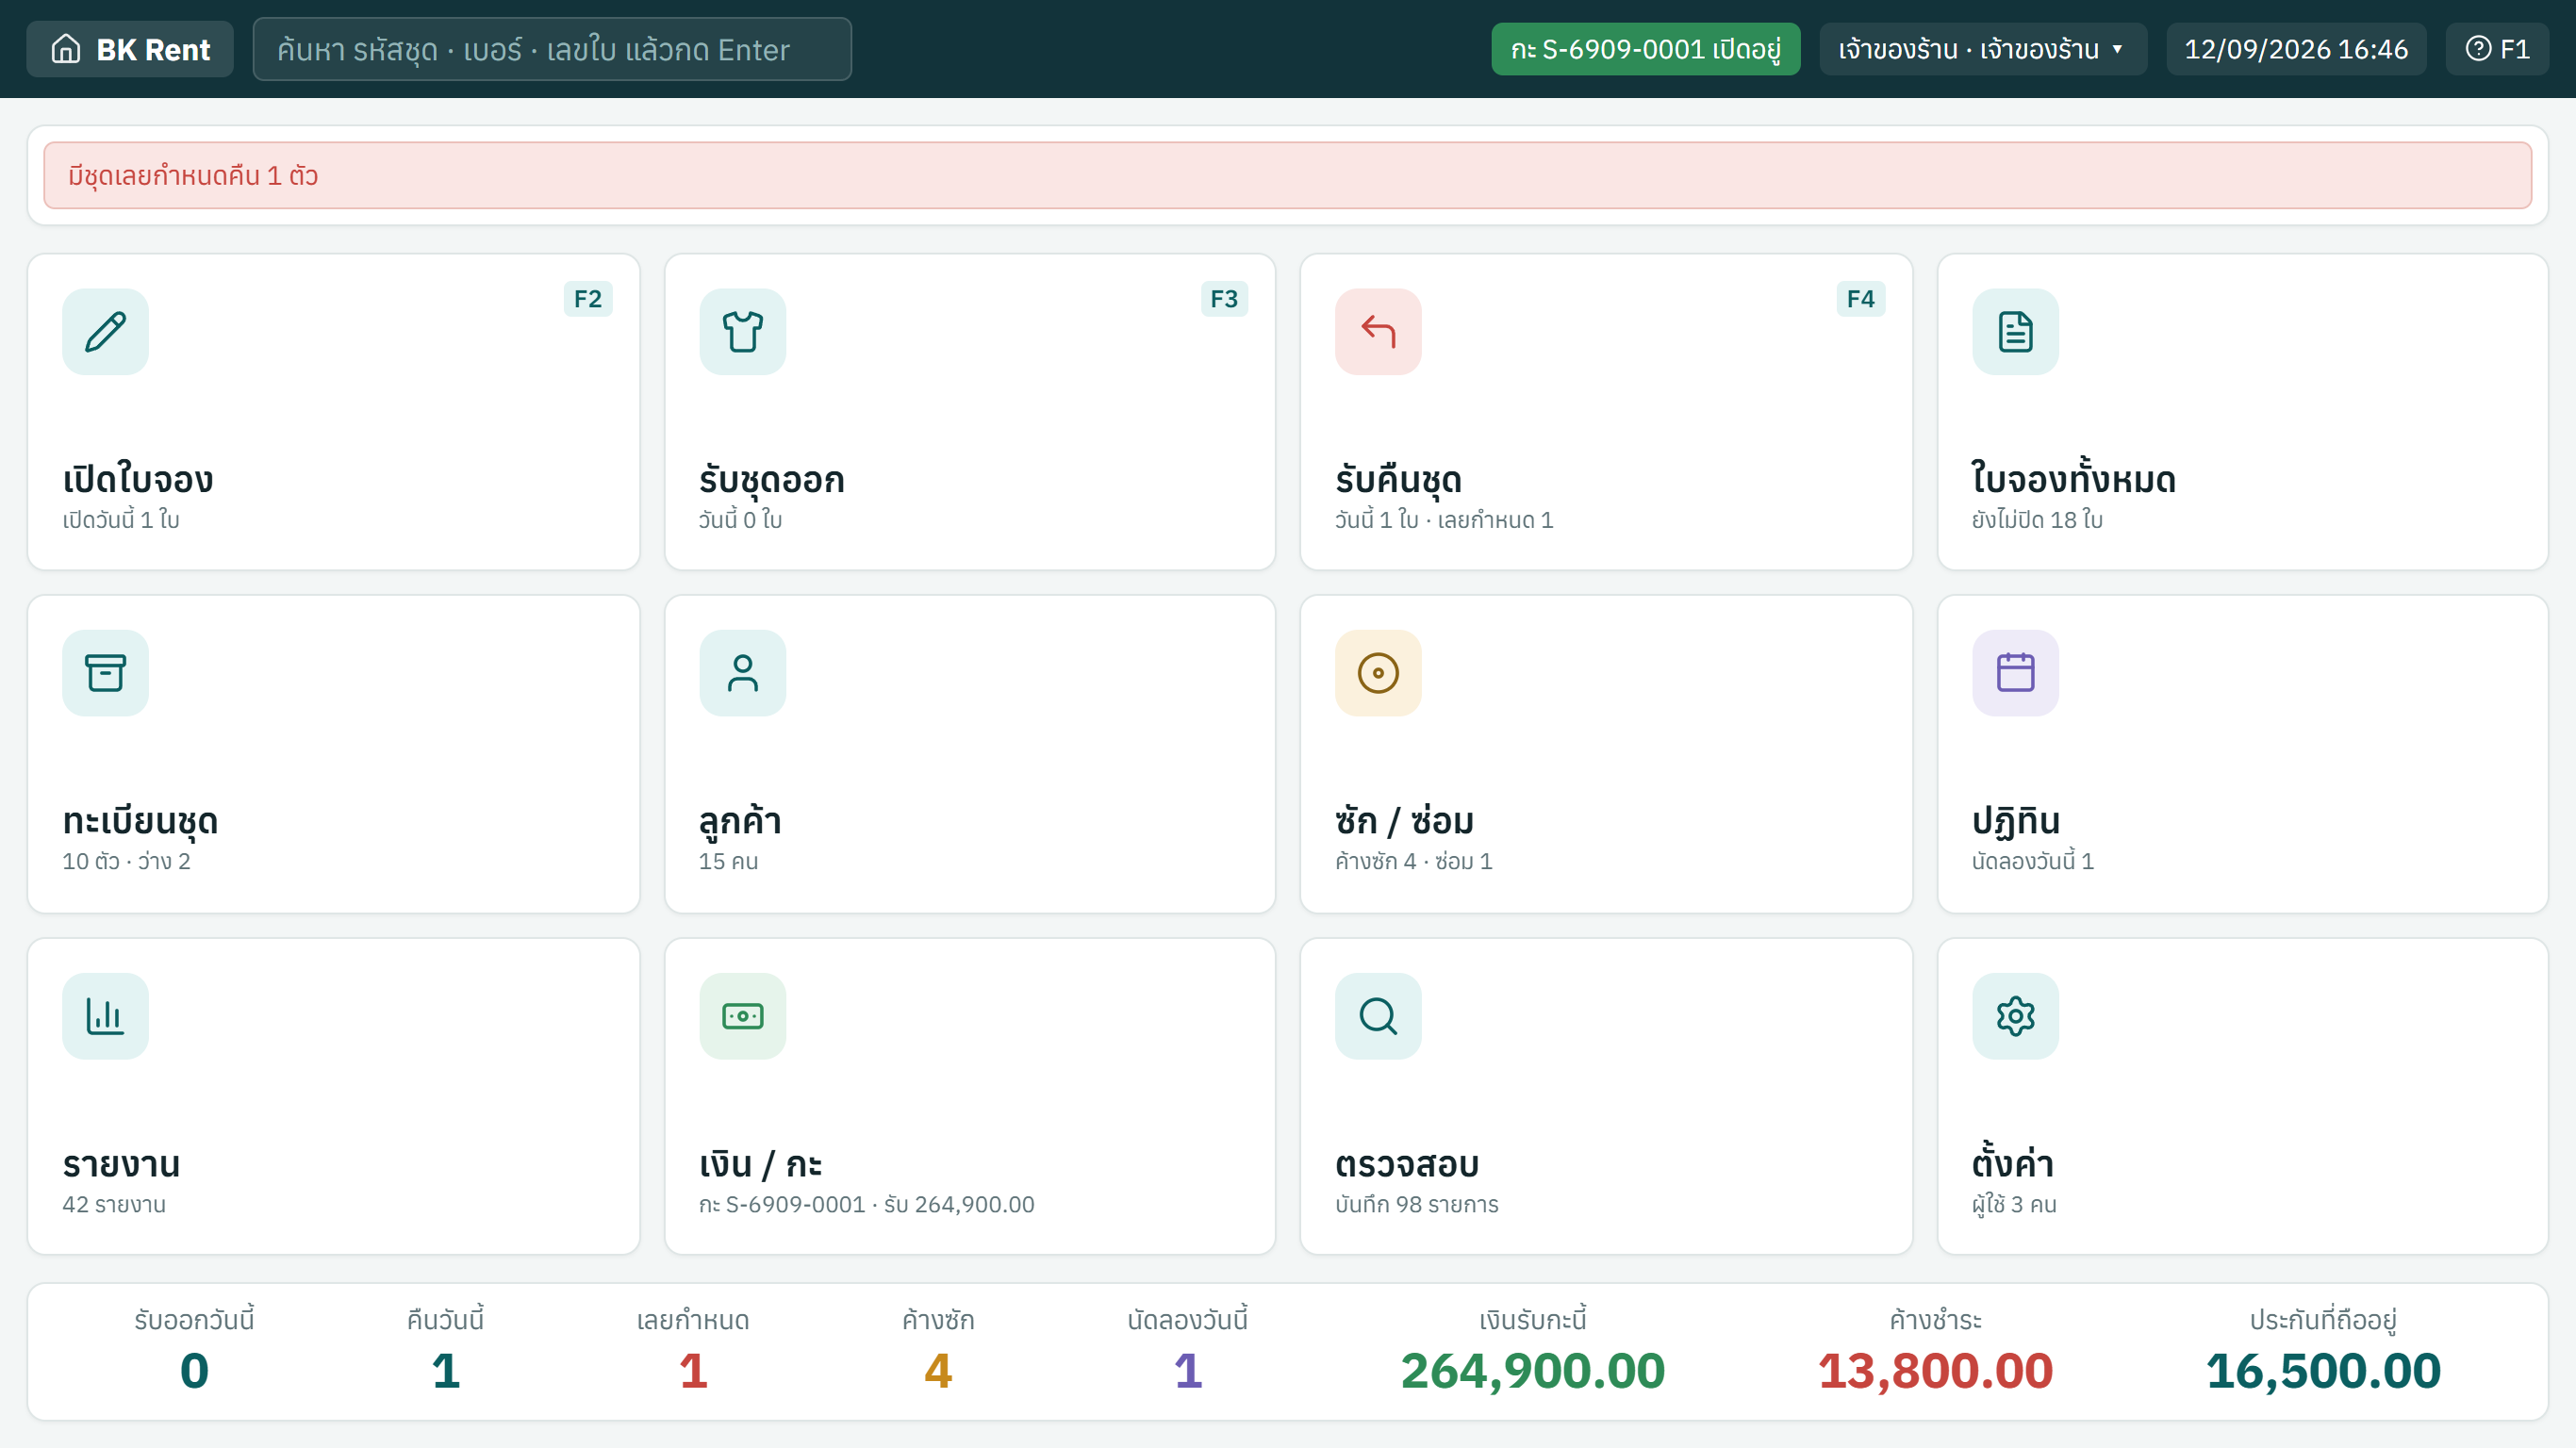The image size is (2576, 1448).
Task: Open the ใบจองทั้งหมด tile title
Action: 2073,480
